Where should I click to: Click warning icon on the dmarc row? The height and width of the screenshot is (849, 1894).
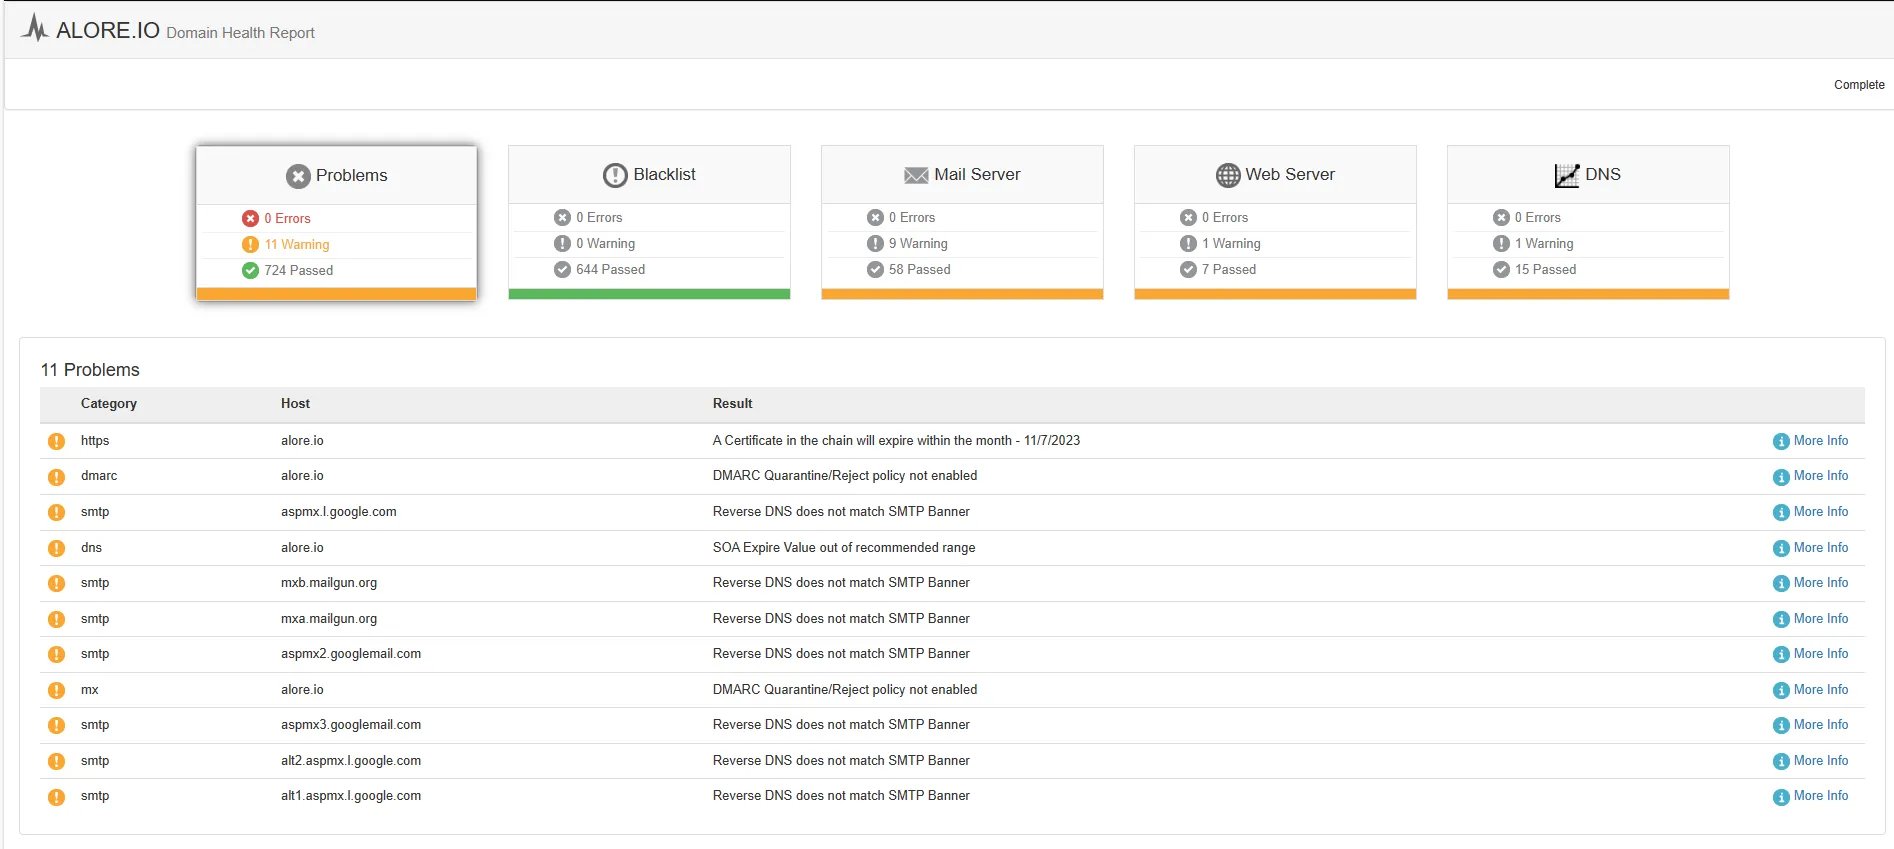pyautogui.click(x=57, y=477)
